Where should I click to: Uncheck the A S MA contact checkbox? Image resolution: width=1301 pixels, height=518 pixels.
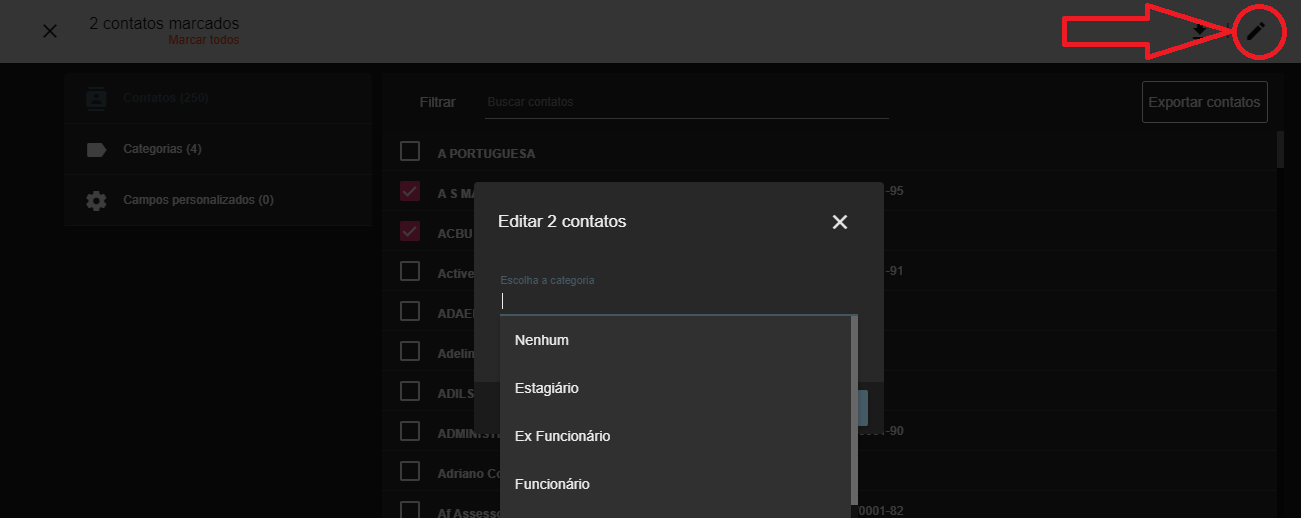[410, 191]
